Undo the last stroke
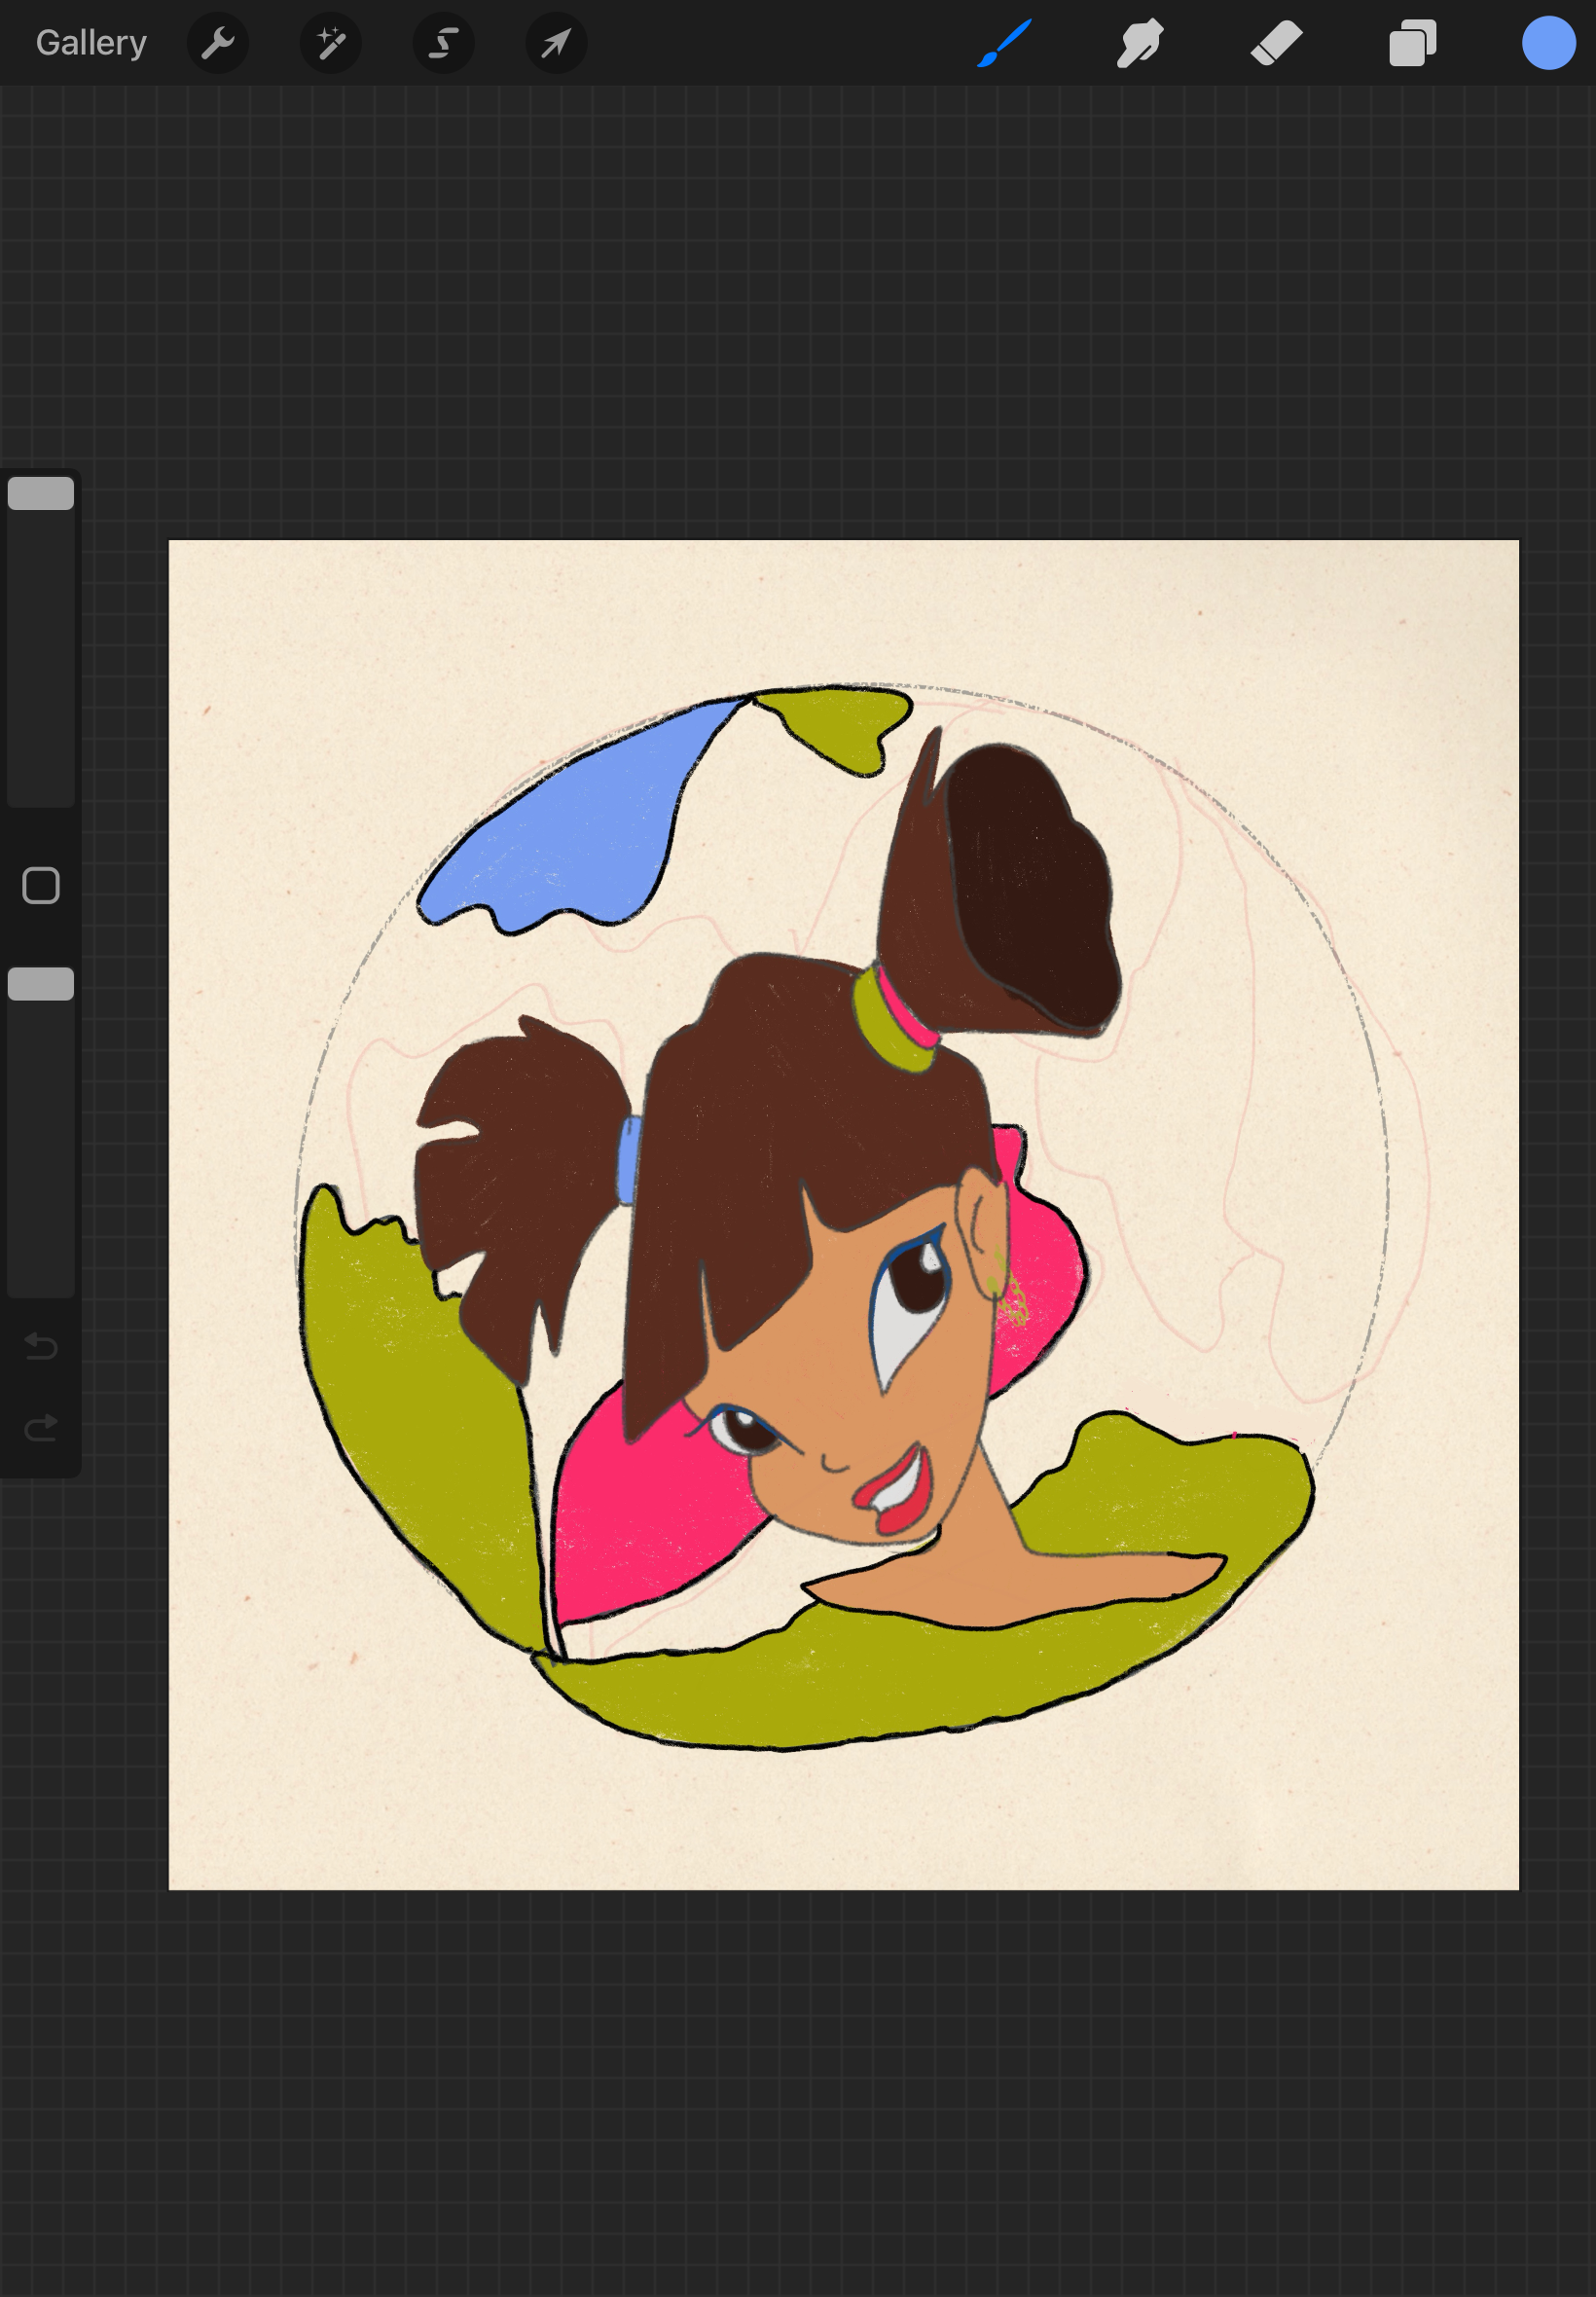 point(41,1346)
